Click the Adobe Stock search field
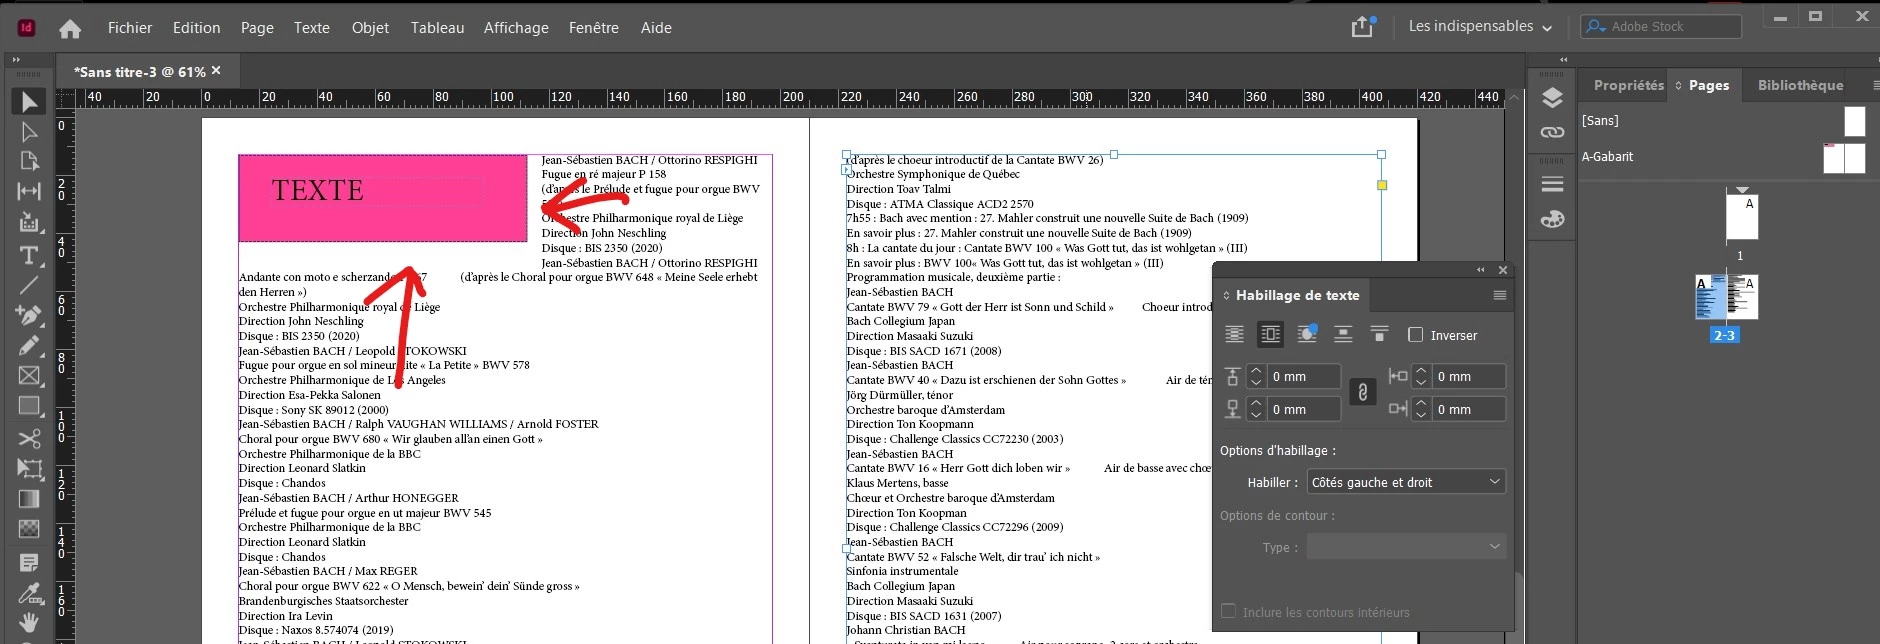This screenshot has height=644, width=1880. click(1661, 27)
